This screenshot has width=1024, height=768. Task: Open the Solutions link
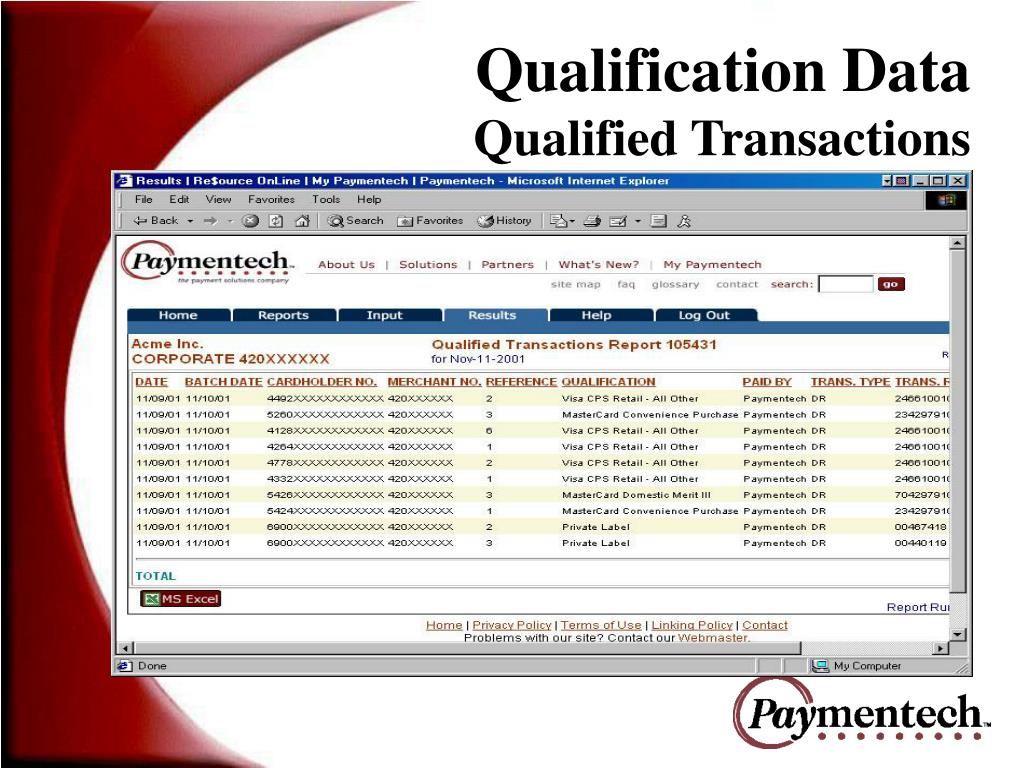tap(428, 264)
